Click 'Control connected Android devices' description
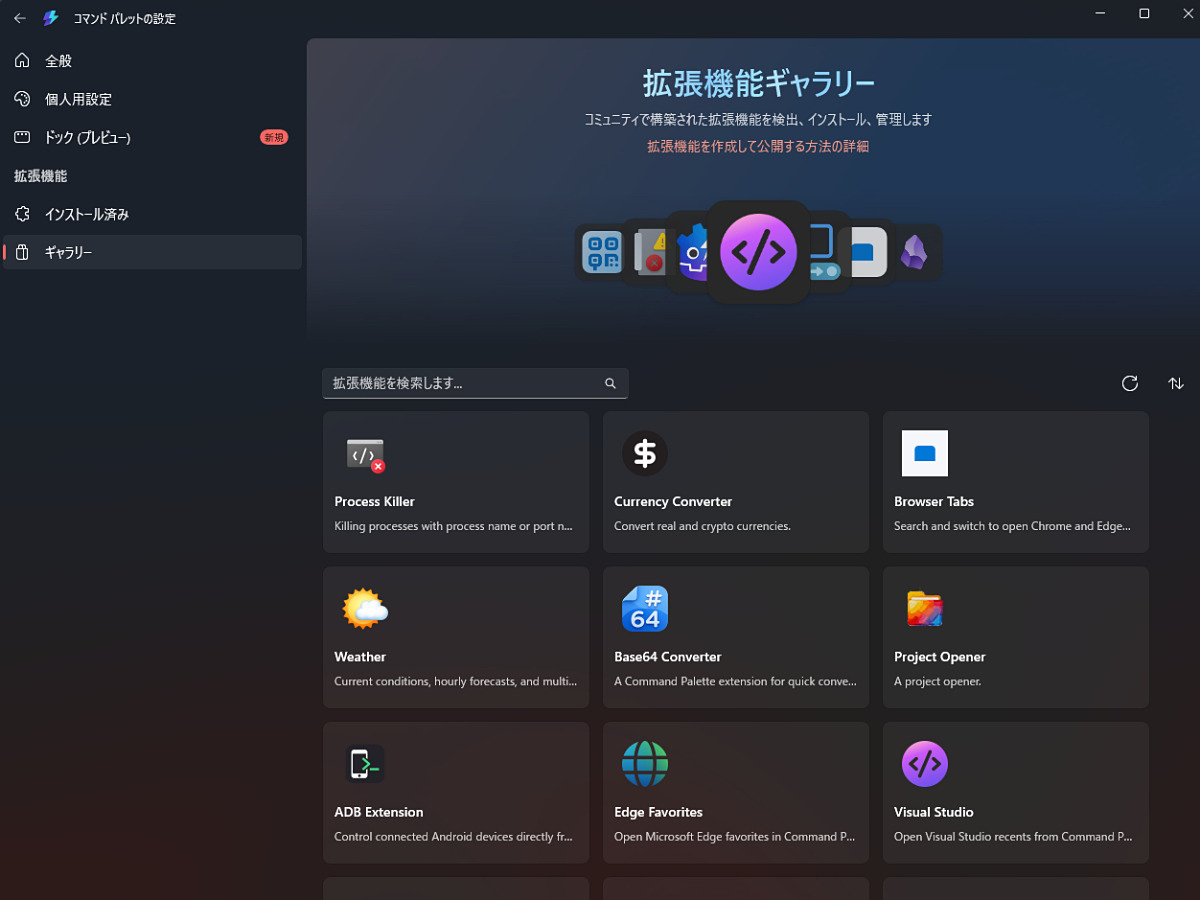Screen dimensions: 1200x900 (455, 837)
